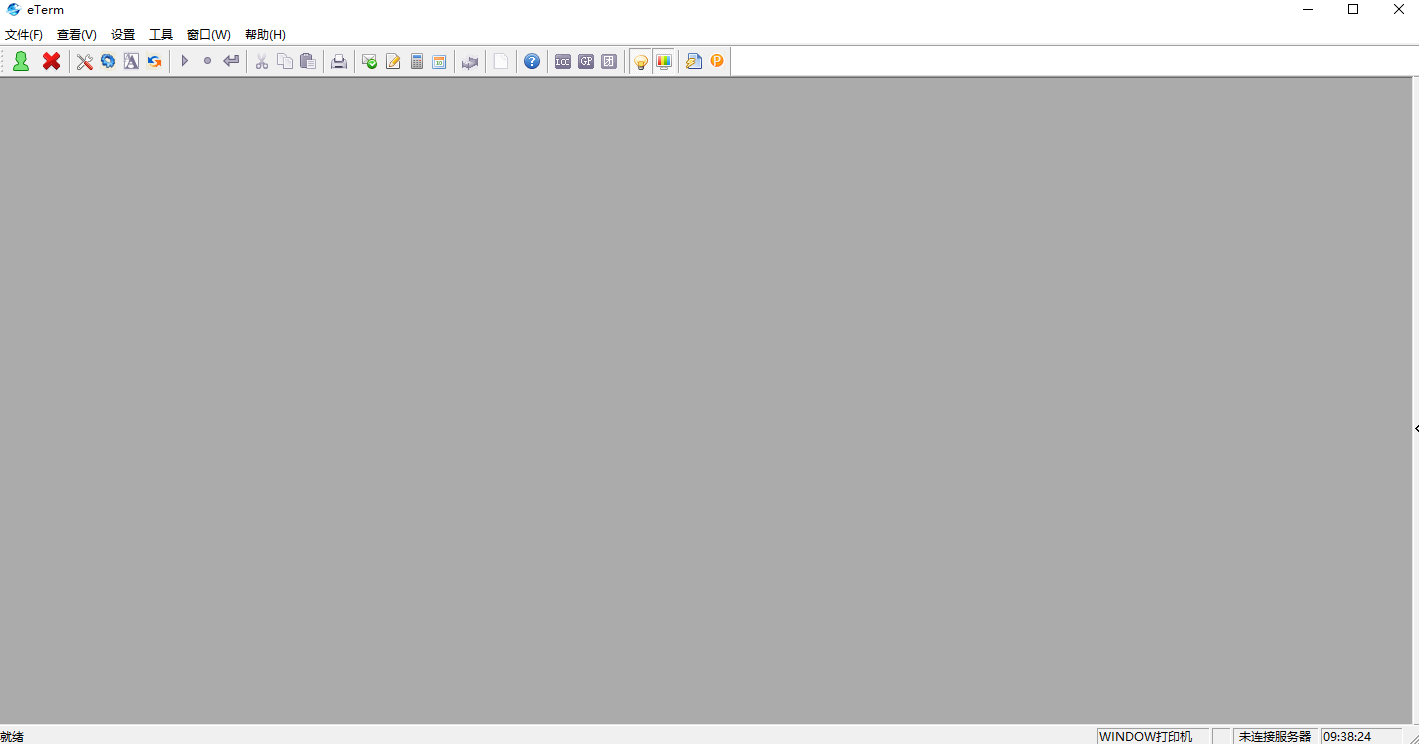Open the calendar icon
Viewport: 1419px width, 744px height.
pyautogui.click(x=439, y=62)
